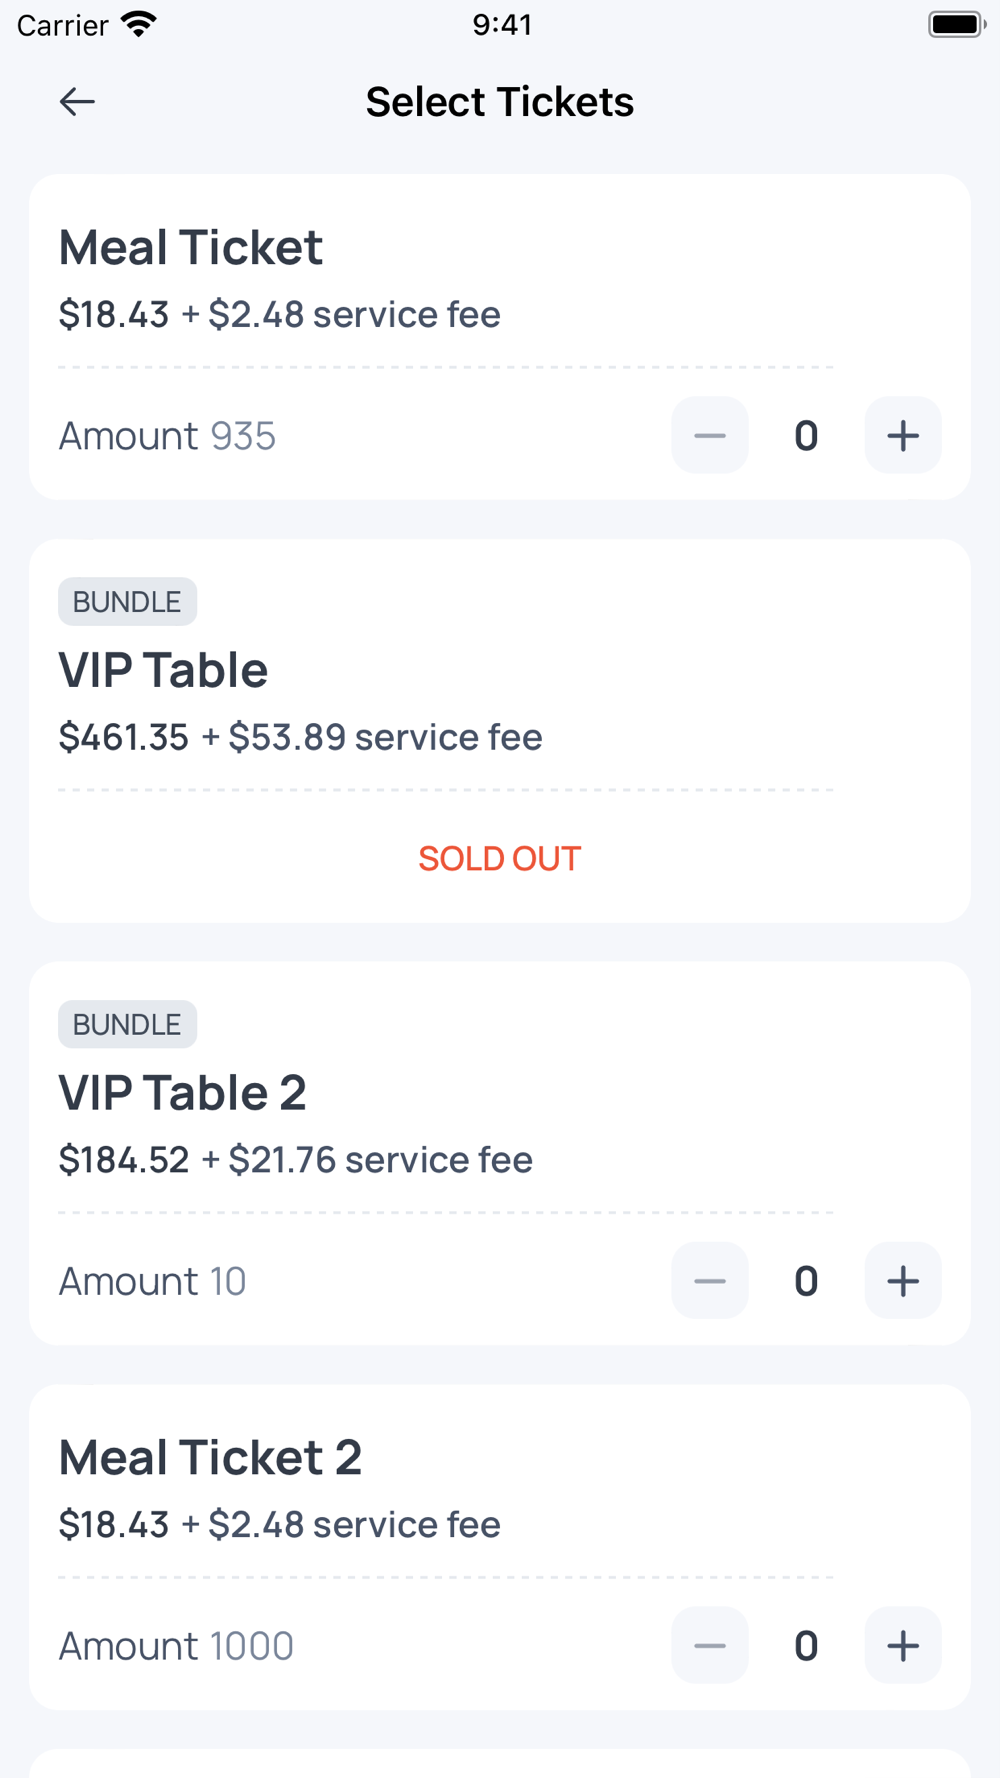The image size is (1000, 1778).
Task: Decrease Meal Ticket quantity with minus
Action: 709,436
